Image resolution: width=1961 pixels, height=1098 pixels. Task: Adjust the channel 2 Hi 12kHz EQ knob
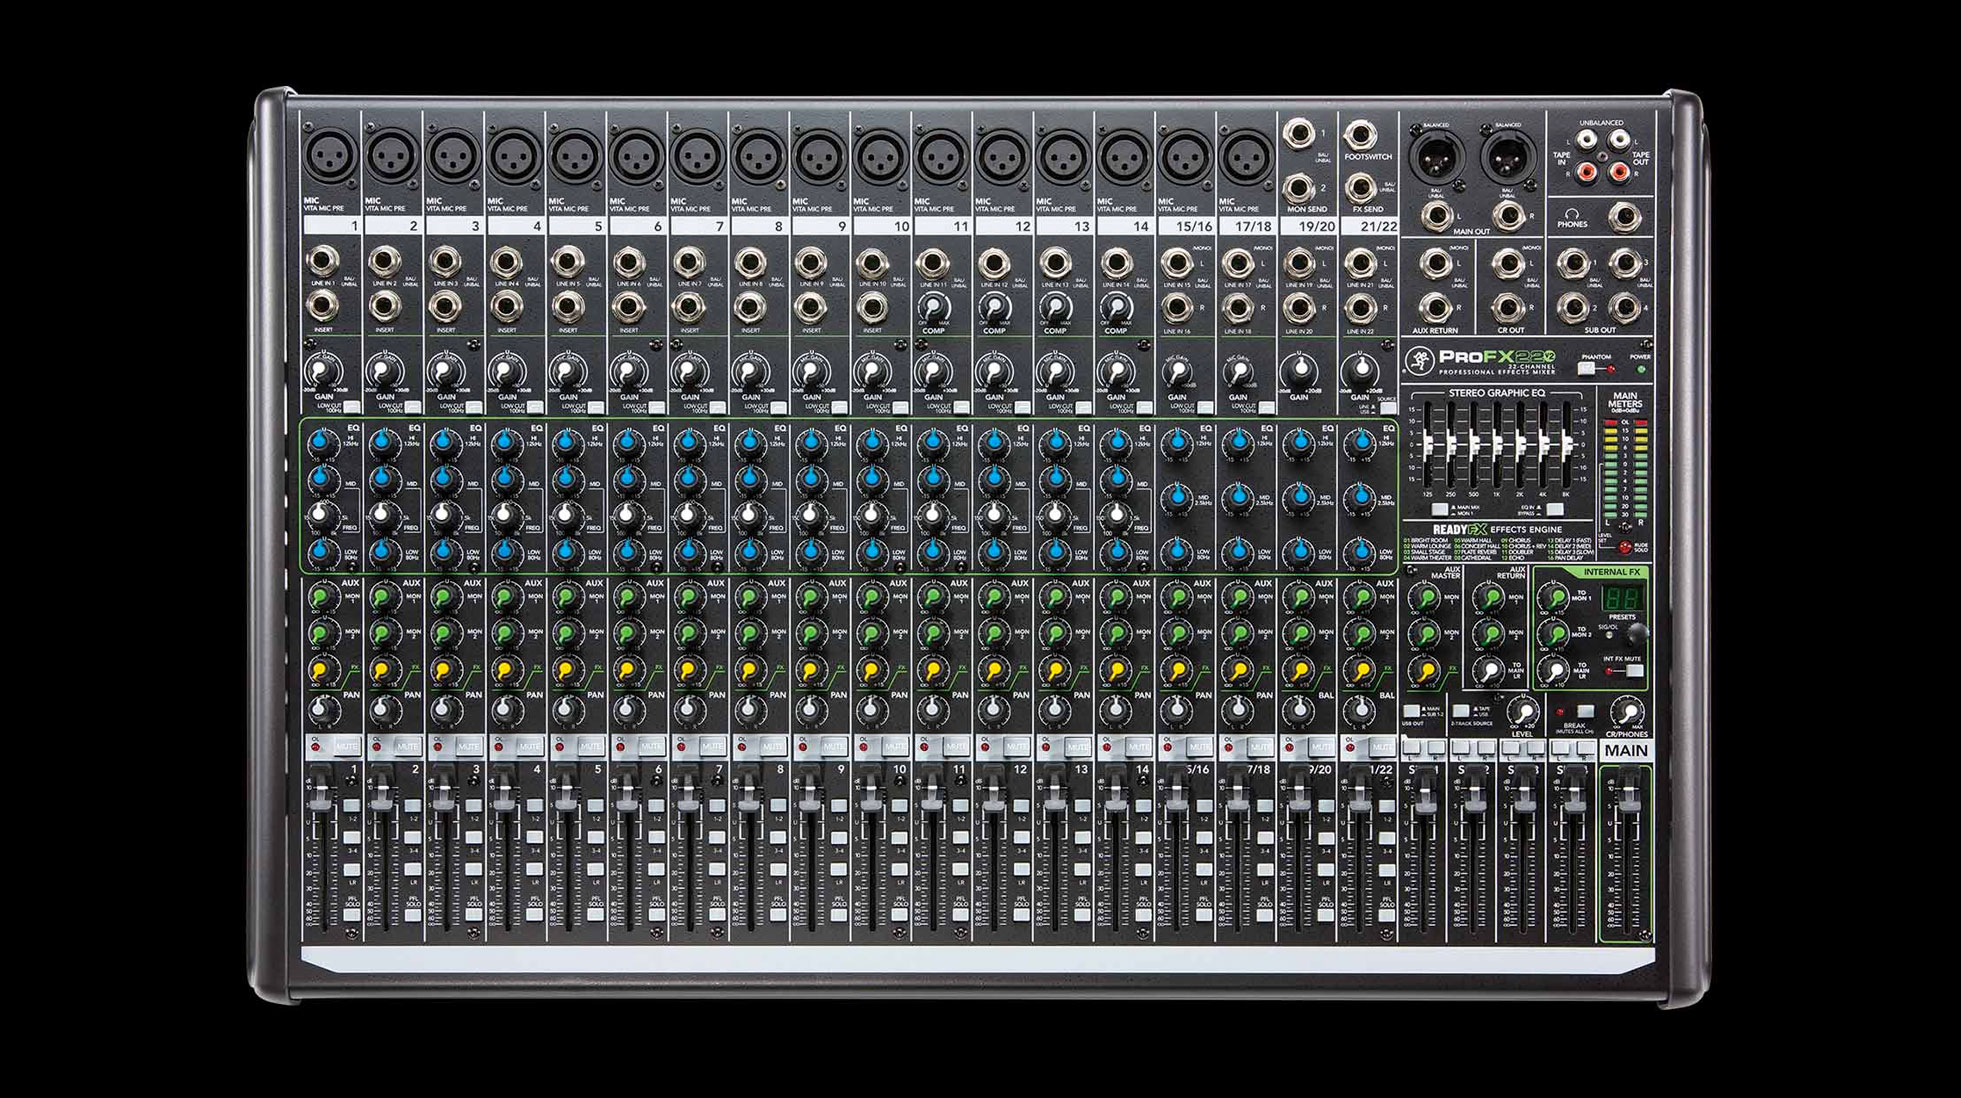(x=383, y=442)
